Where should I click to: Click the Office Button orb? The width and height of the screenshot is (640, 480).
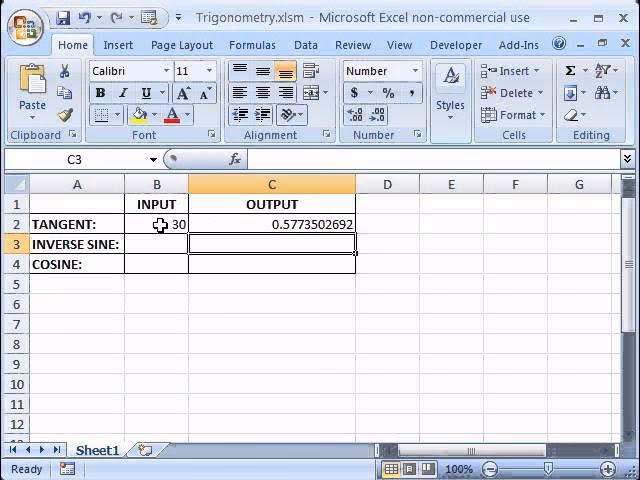tap(25, 27)
